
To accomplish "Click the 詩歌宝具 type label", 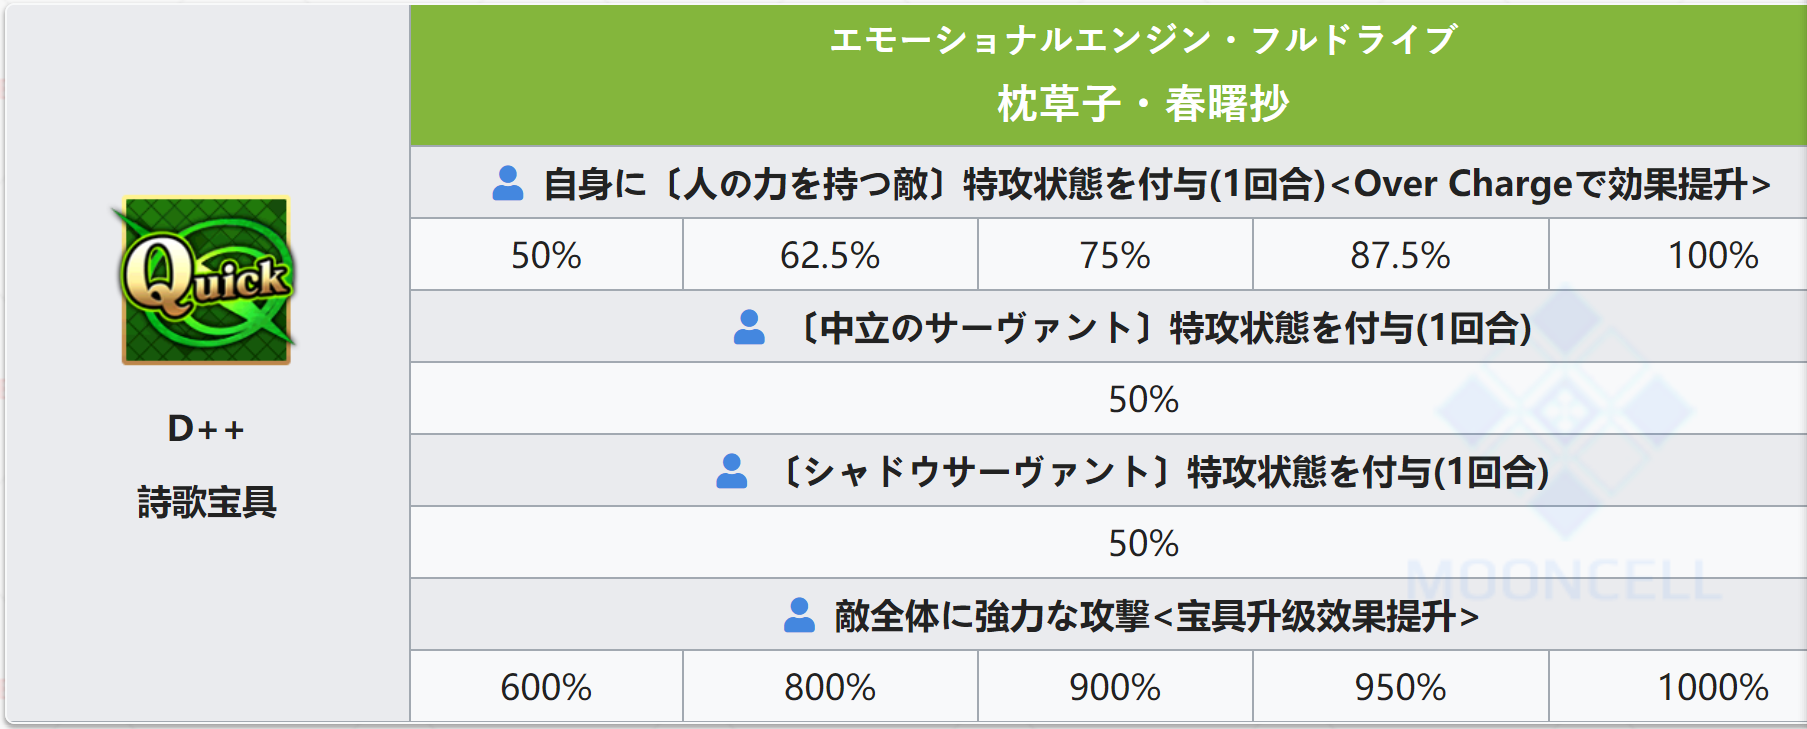I will pyautogui.click(x=206, y=502).
